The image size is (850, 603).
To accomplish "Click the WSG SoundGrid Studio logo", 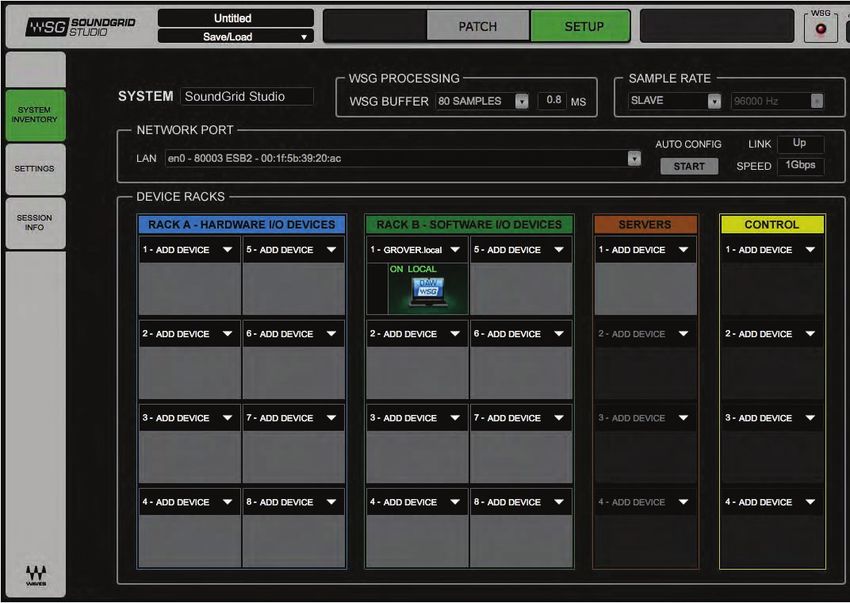I will point(81,26).
